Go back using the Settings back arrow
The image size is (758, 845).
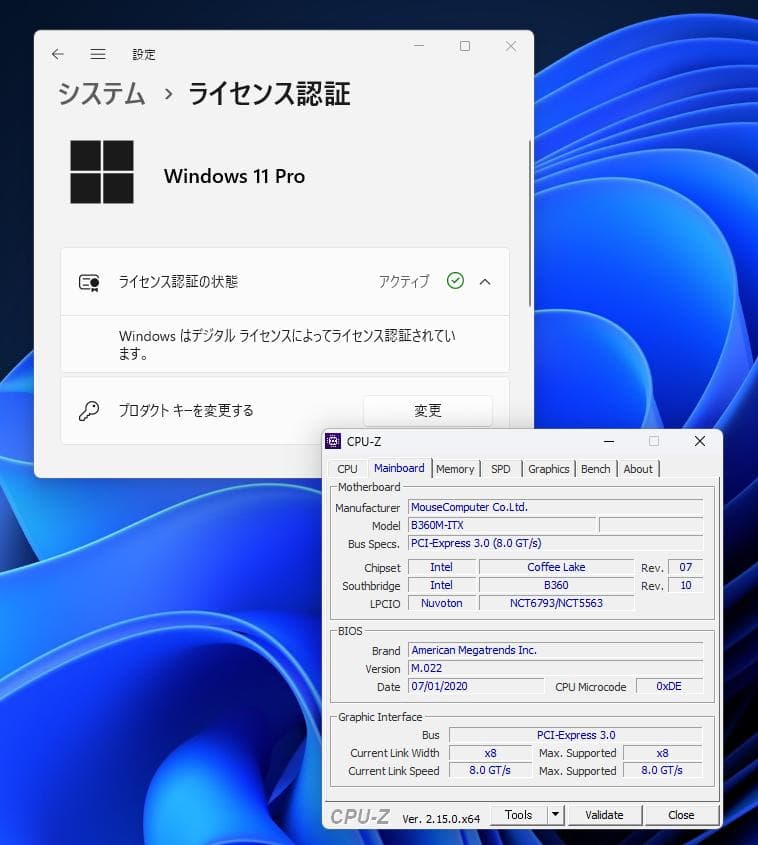(58, 54)
